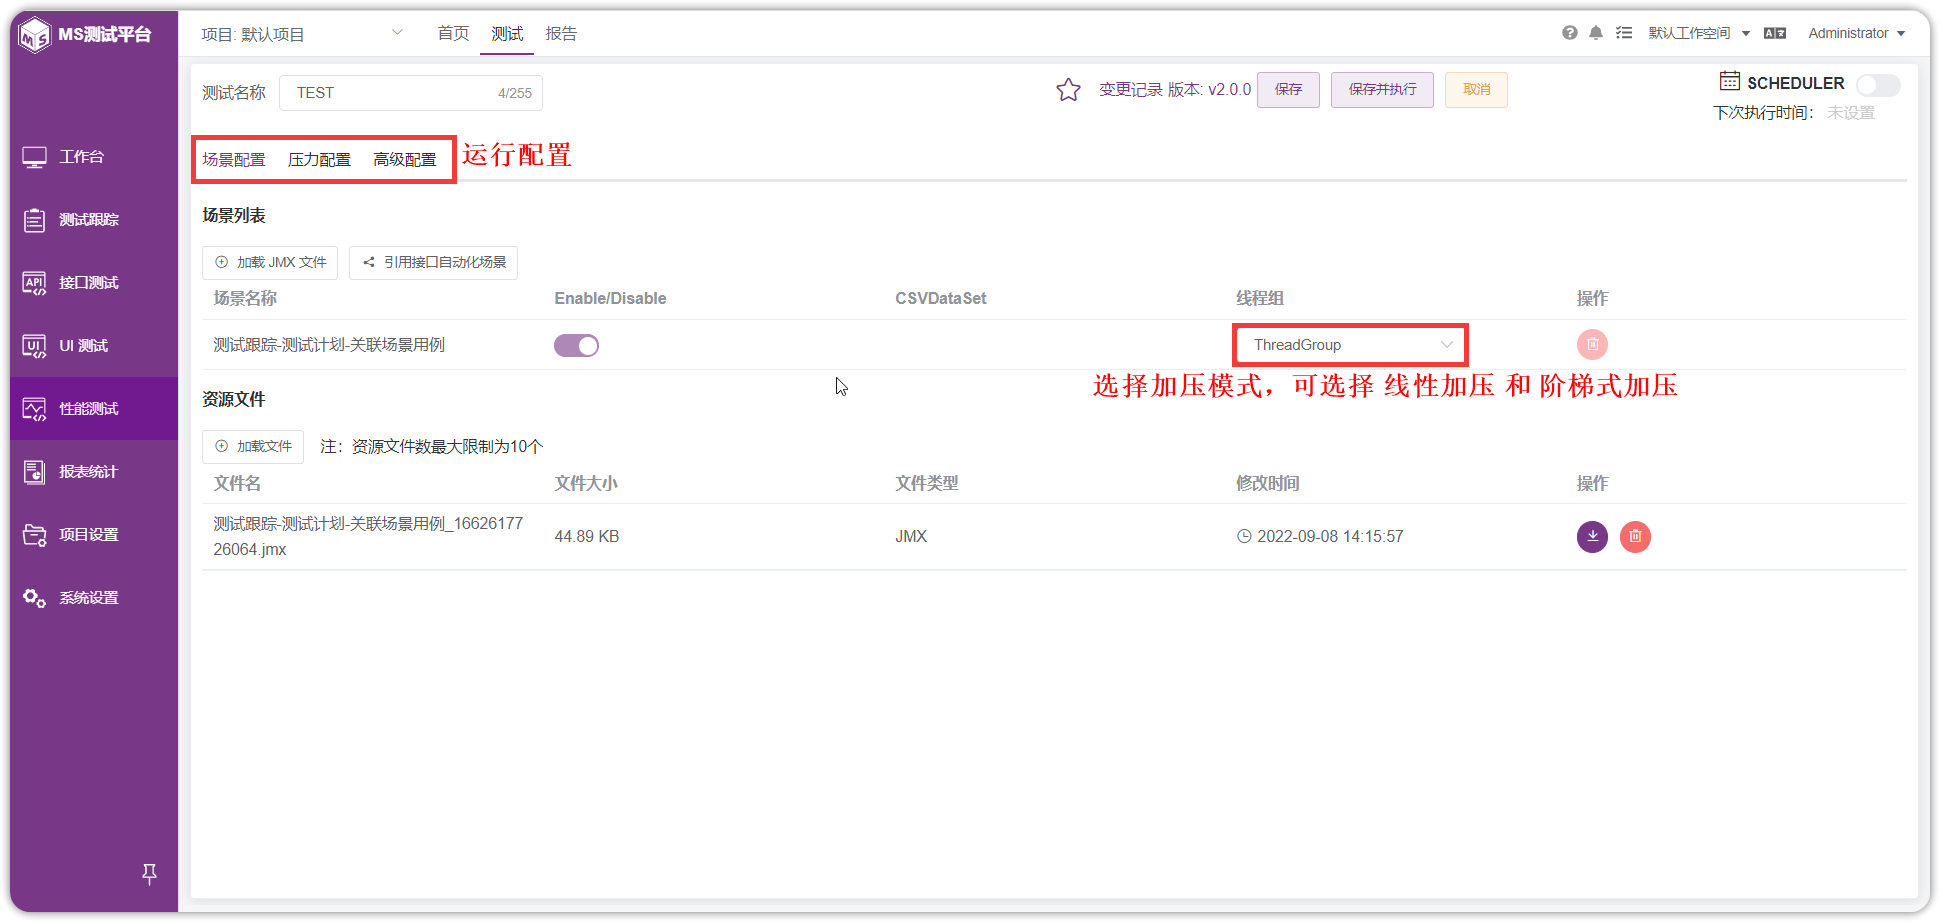The image size is (1940, 922).
Task: Download the JMX resource file
Action: pyautogui.click(x=1592, y=536)
